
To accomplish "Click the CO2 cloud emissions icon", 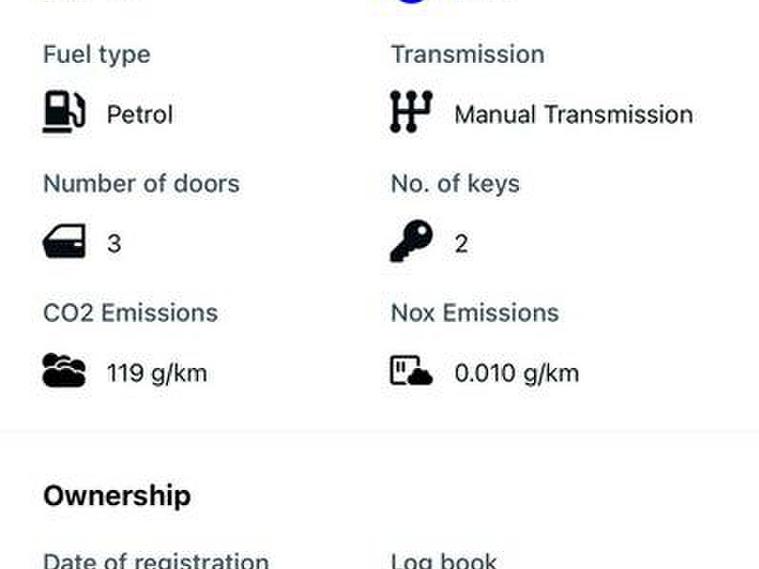I will coord(64,372).
